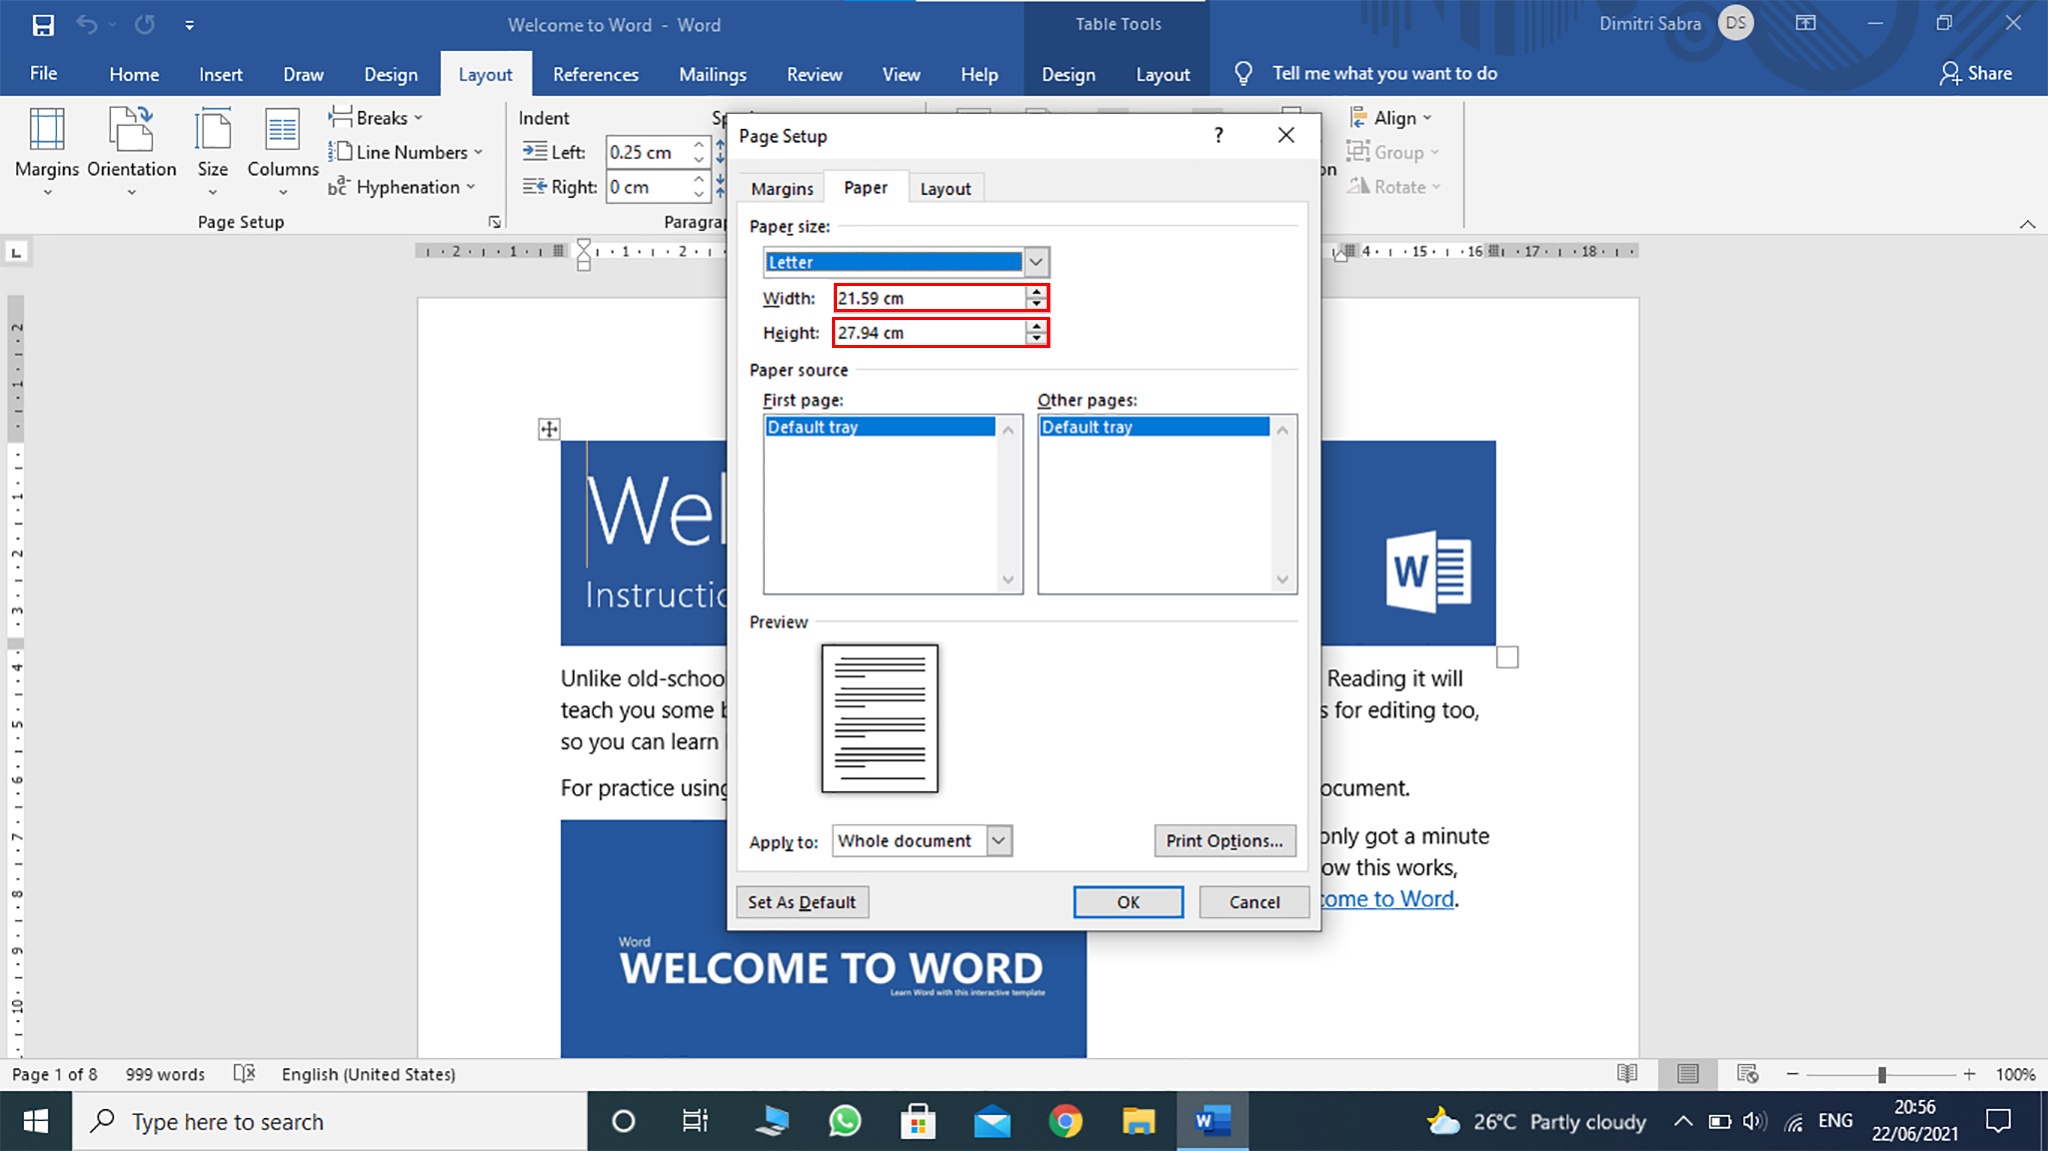
Task: Click the Save icon in title bar
Action: coord(43,25)
